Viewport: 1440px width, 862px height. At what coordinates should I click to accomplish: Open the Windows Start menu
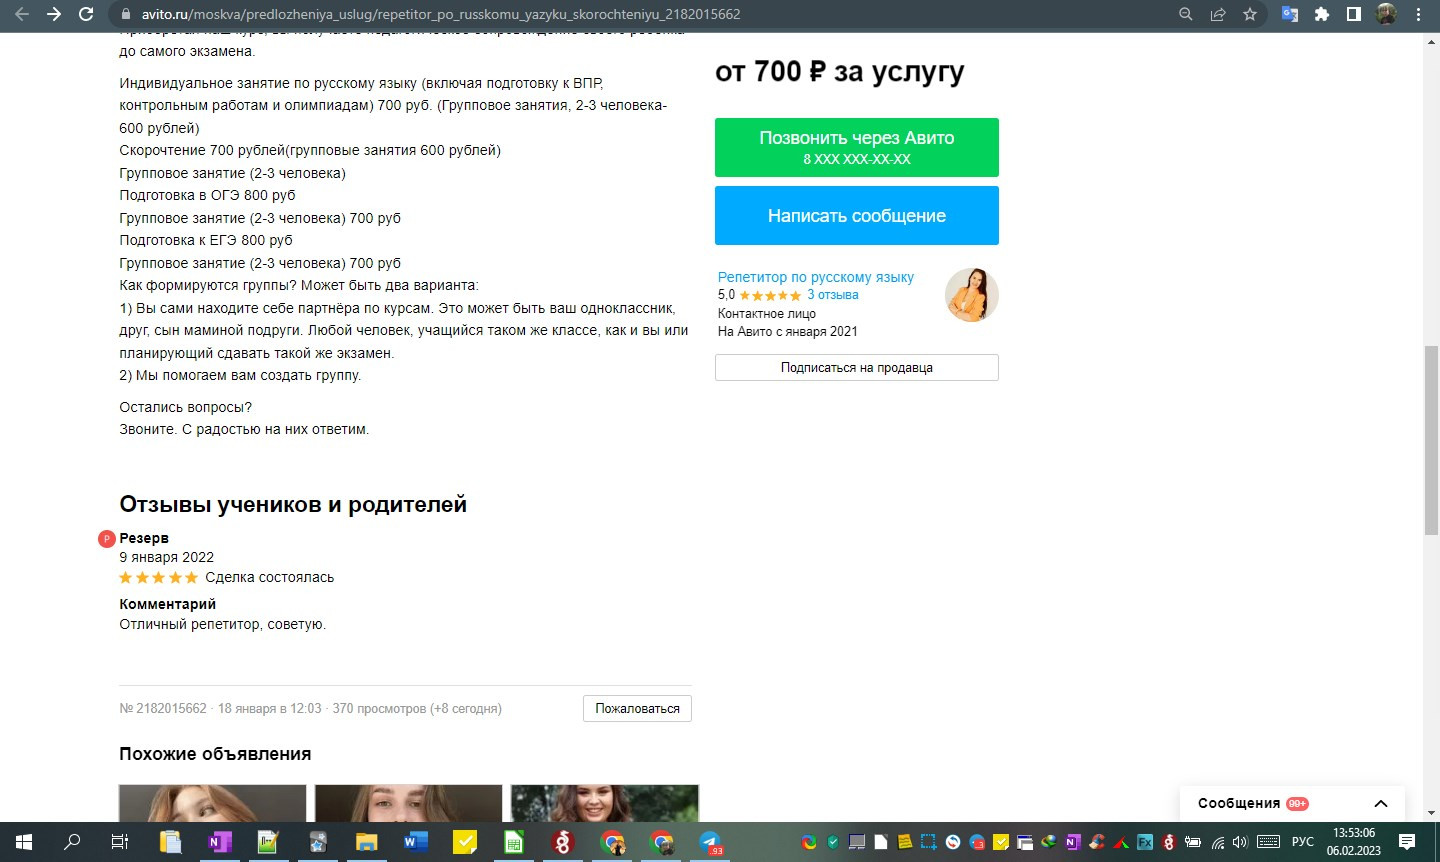click(x=24, y=842)
